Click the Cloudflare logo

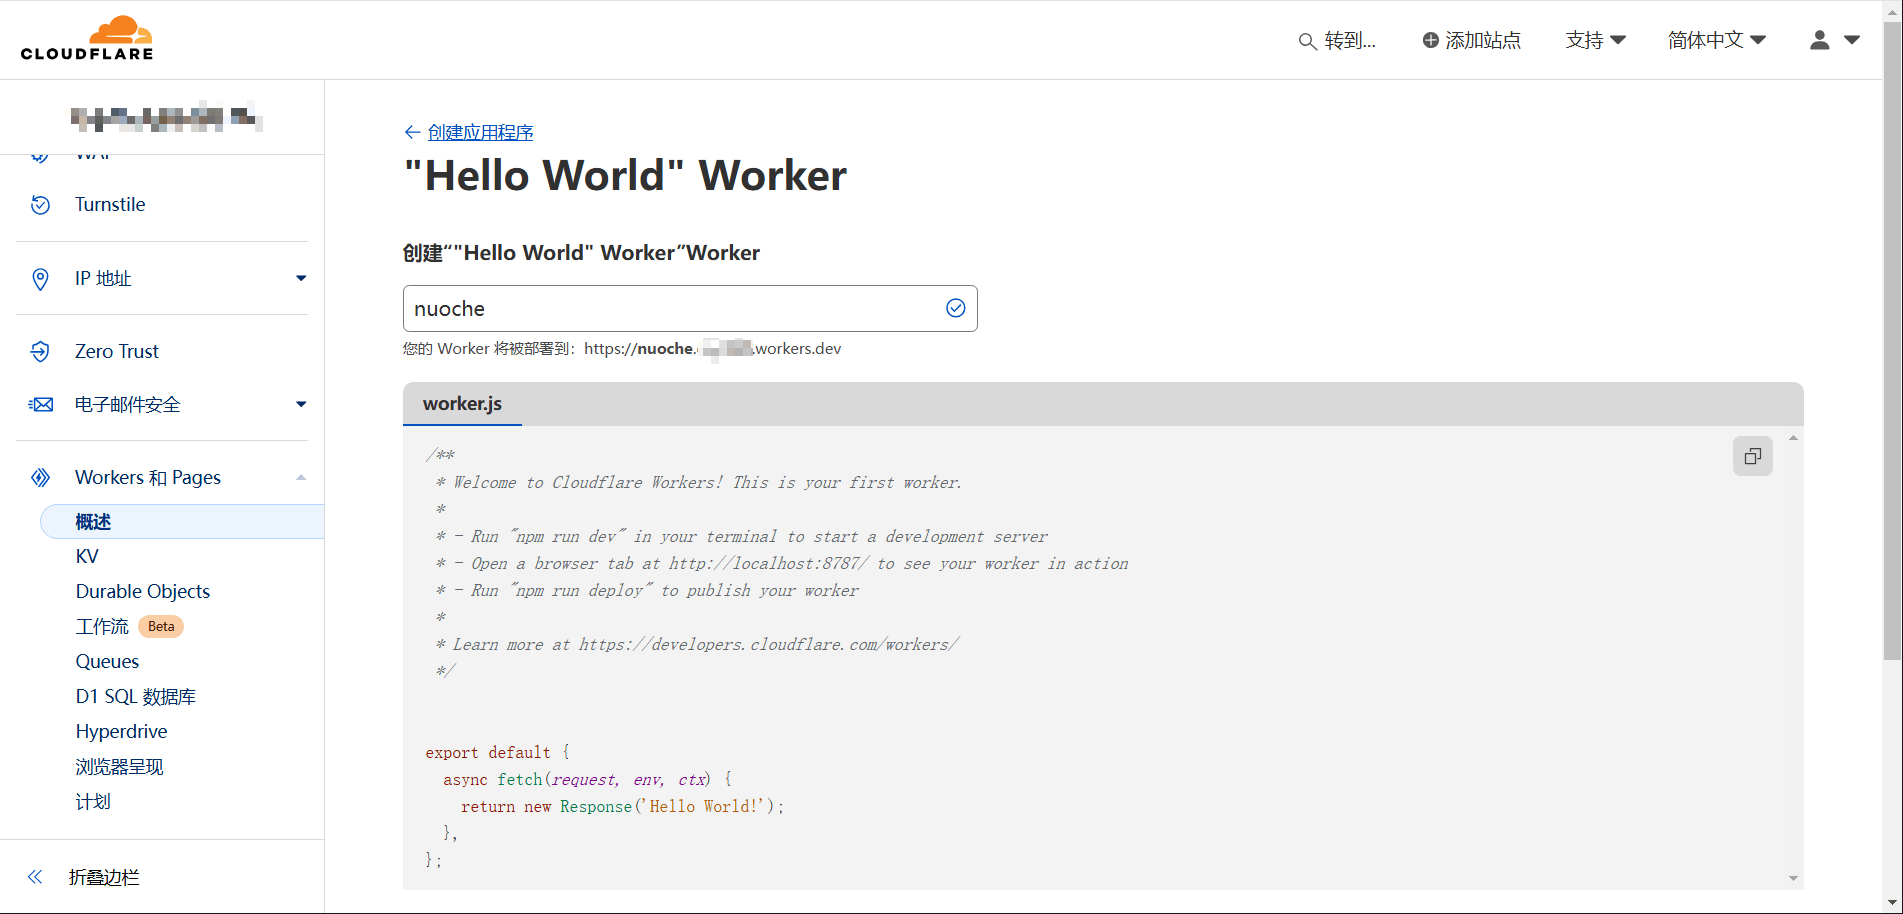tap(87, 39)
